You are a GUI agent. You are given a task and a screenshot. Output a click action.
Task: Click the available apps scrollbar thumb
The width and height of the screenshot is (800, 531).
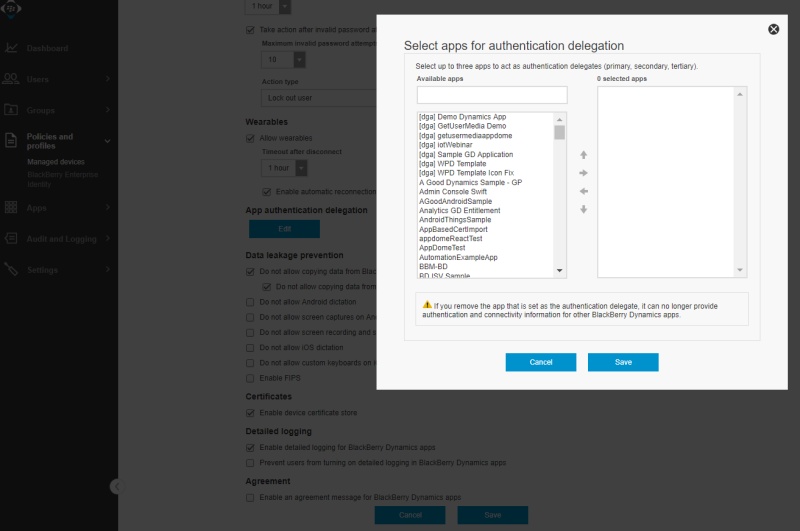coord(560,133)
